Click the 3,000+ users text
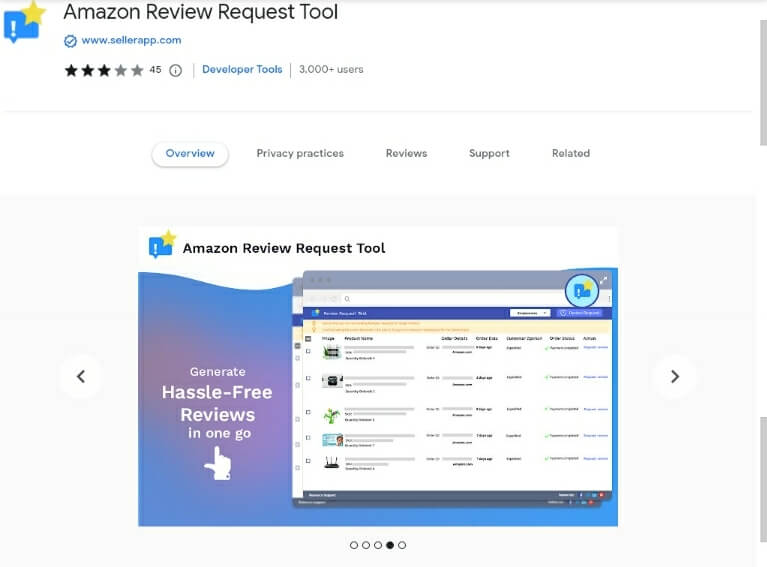 (331, 69)
